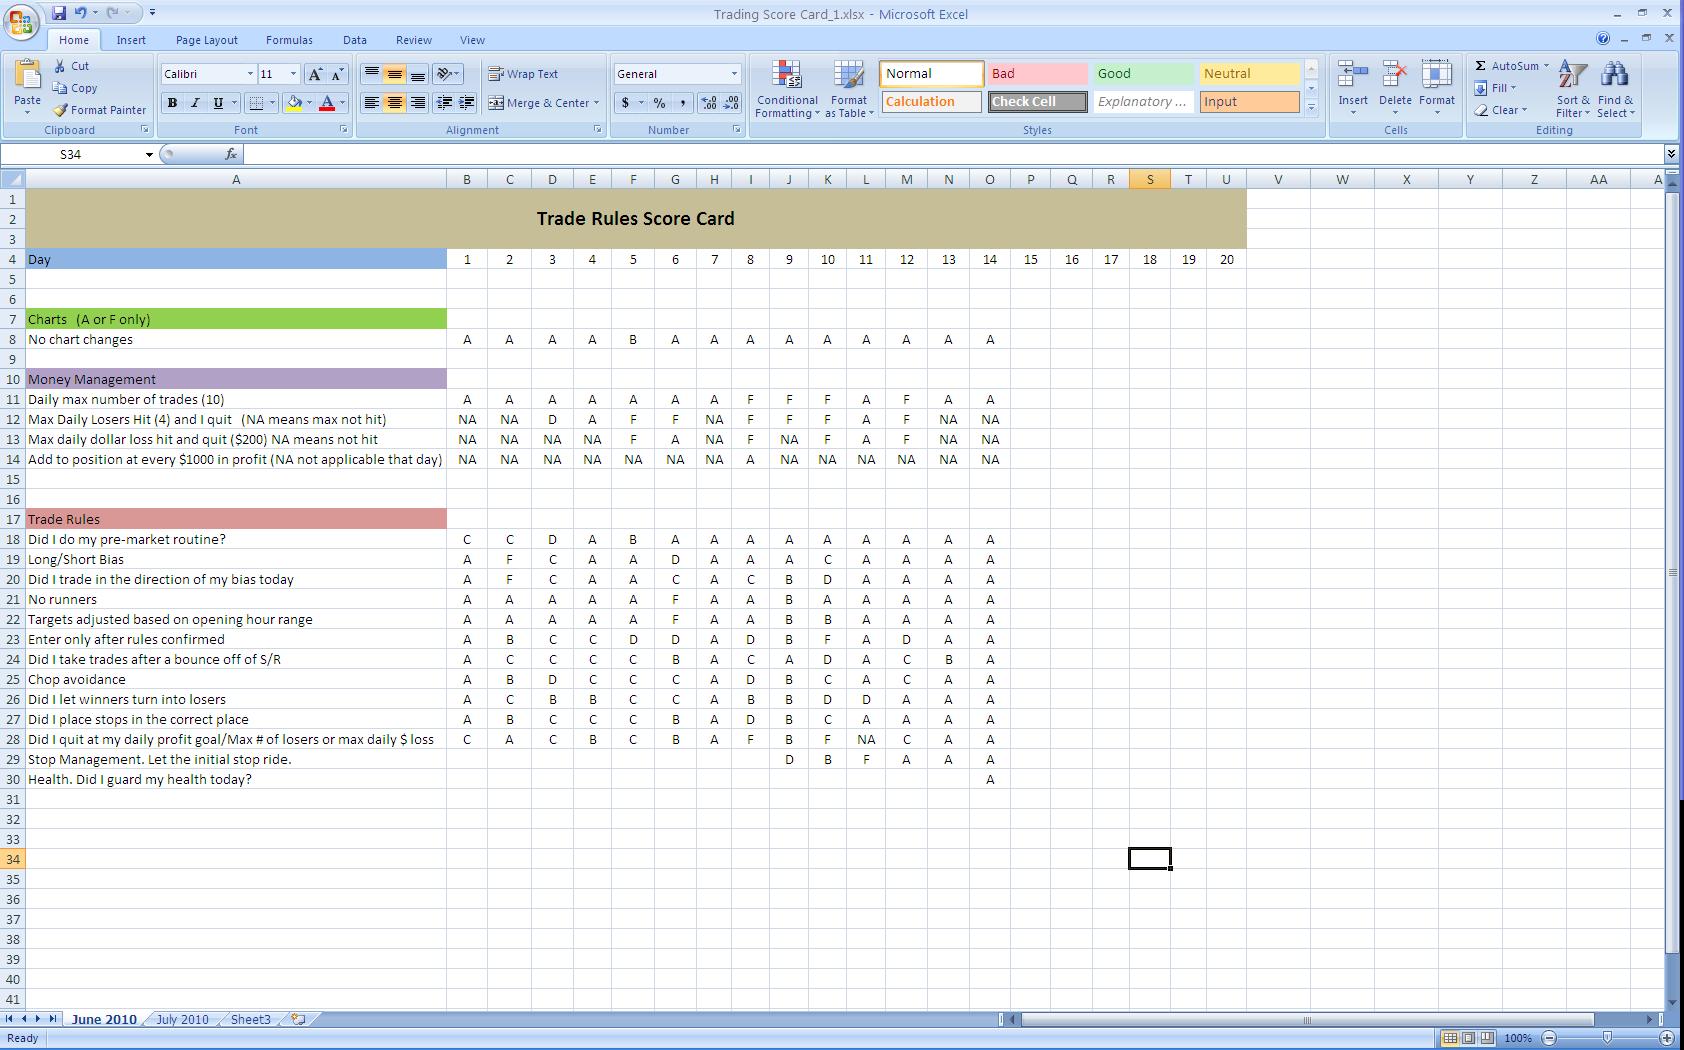
Task: Open AutoSum function dropdown arrow
Action: pos(1546,66)
